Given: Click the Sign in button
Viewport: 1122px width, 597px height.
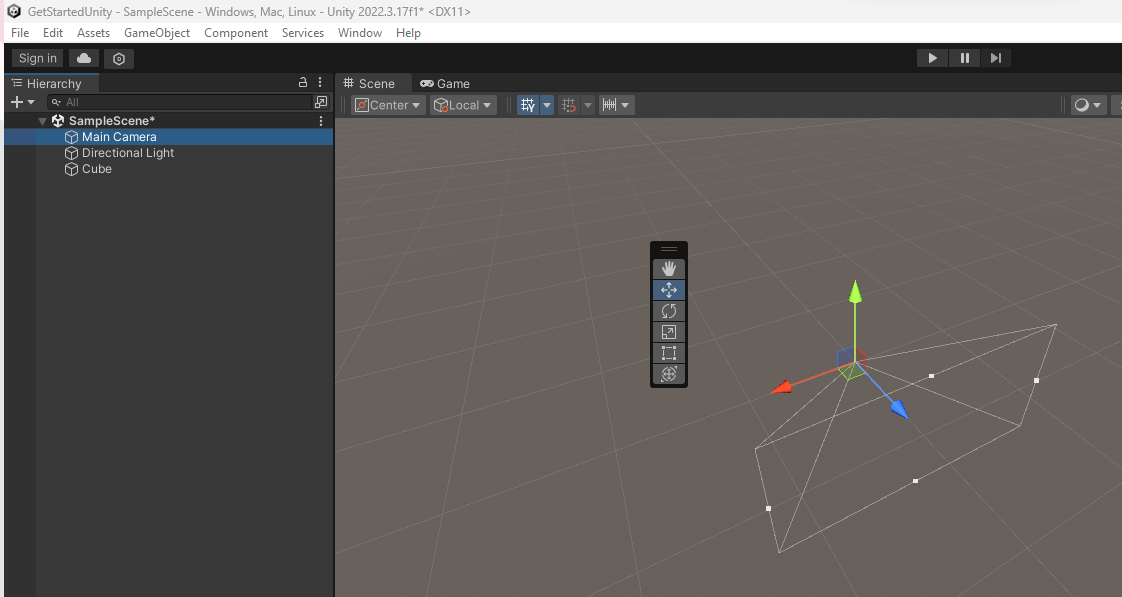Looking at the screenshot, I should tap(37, 58).
